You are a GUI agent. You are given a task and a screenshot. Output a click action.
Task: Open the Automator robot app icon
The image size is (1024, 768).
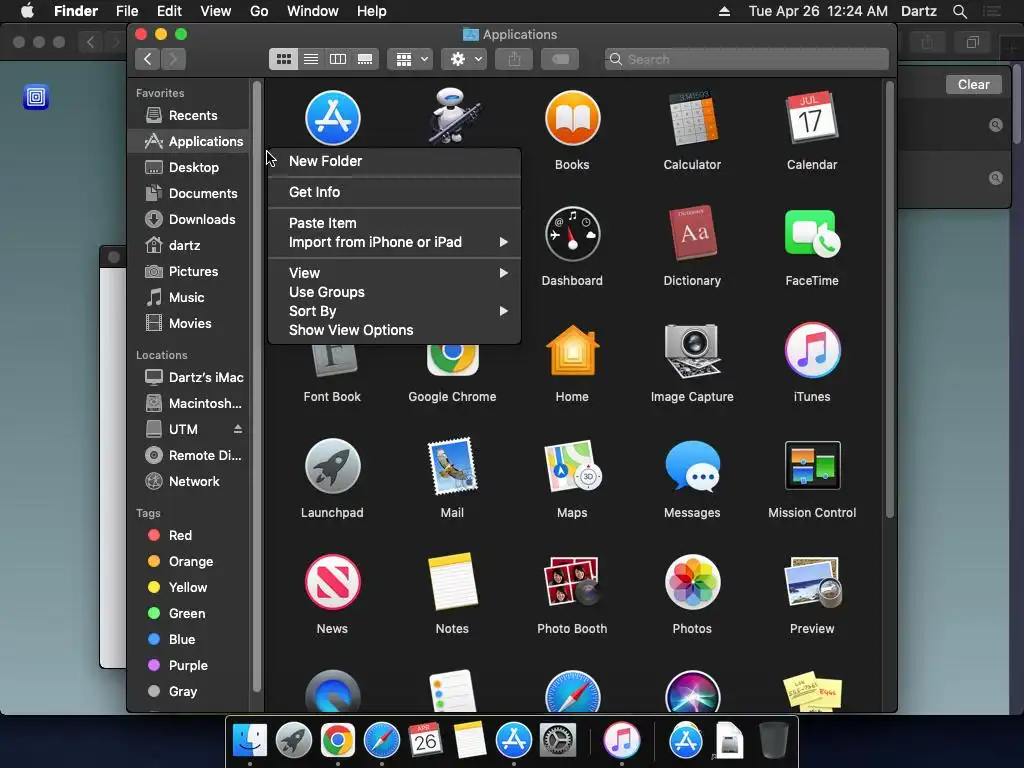coord(453,116)
